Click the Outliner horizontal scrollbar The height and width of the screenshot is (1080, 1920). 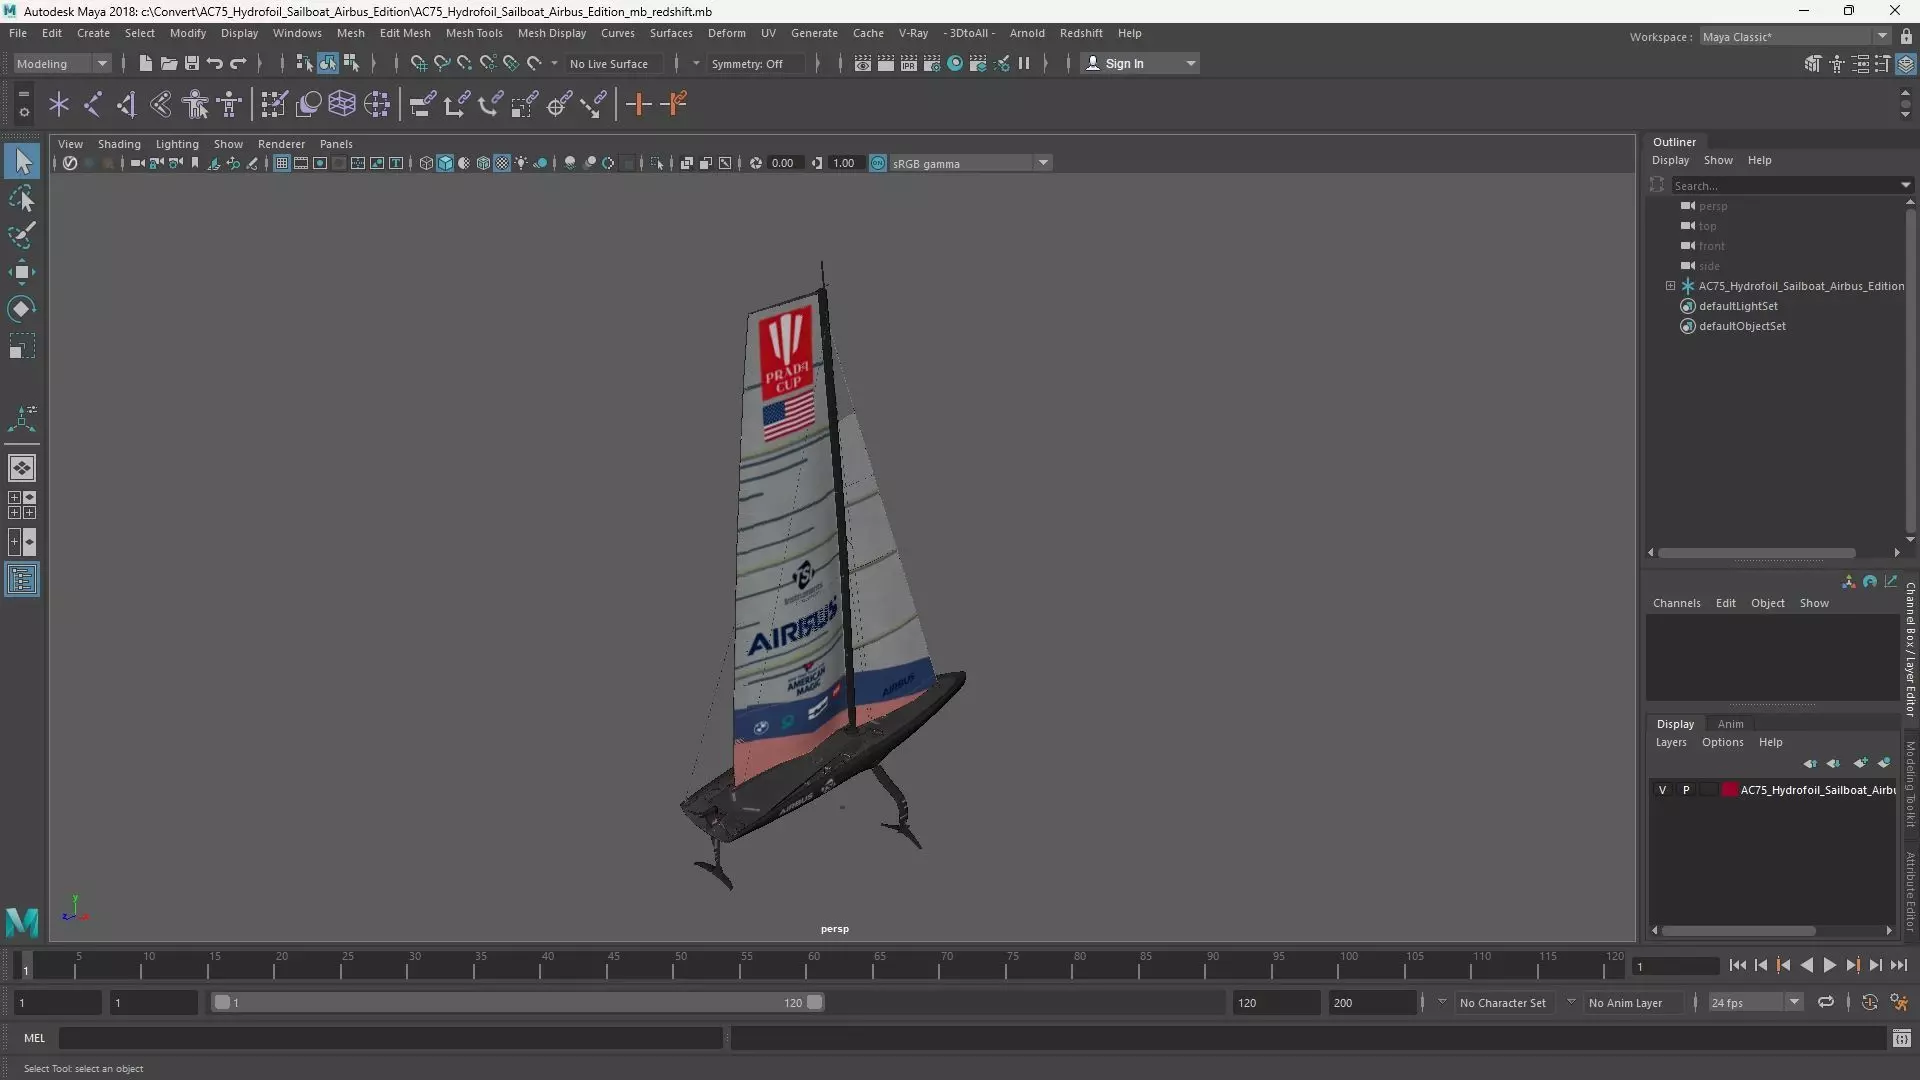[1756, 552]
